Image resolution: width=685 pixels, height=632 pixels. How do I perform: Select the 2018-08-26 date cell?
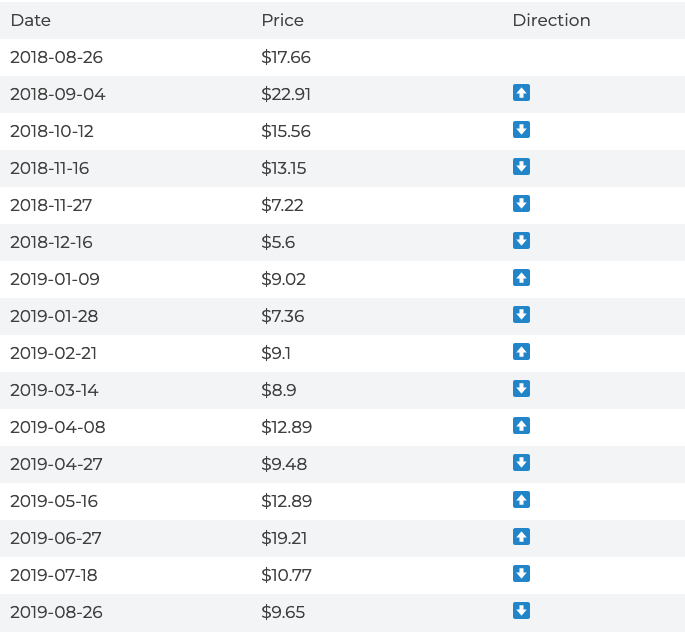[x=57, y=57]
